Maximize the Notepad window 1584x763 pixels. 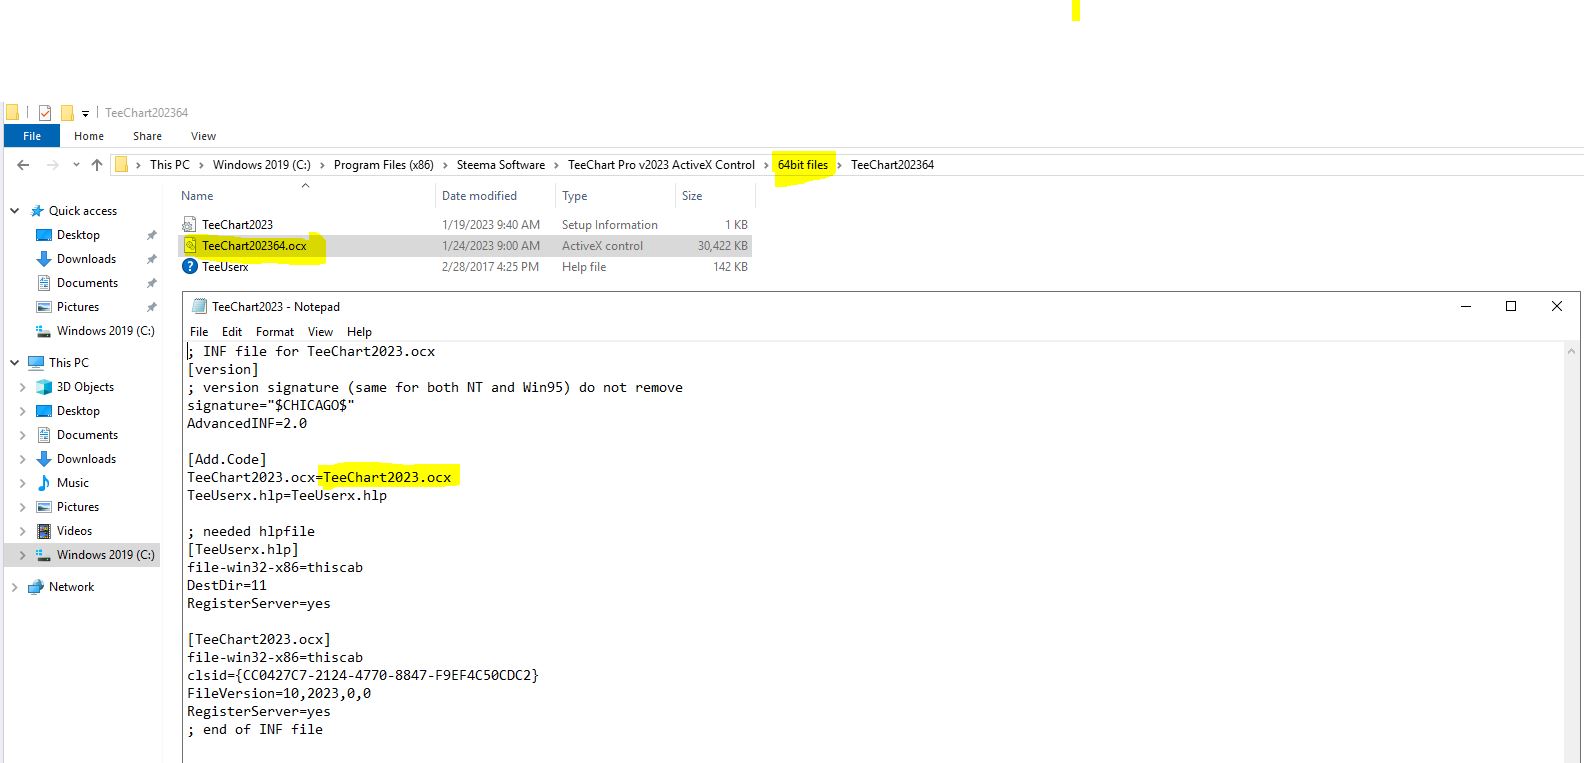pyautogui.click(x=1511, y=306)
